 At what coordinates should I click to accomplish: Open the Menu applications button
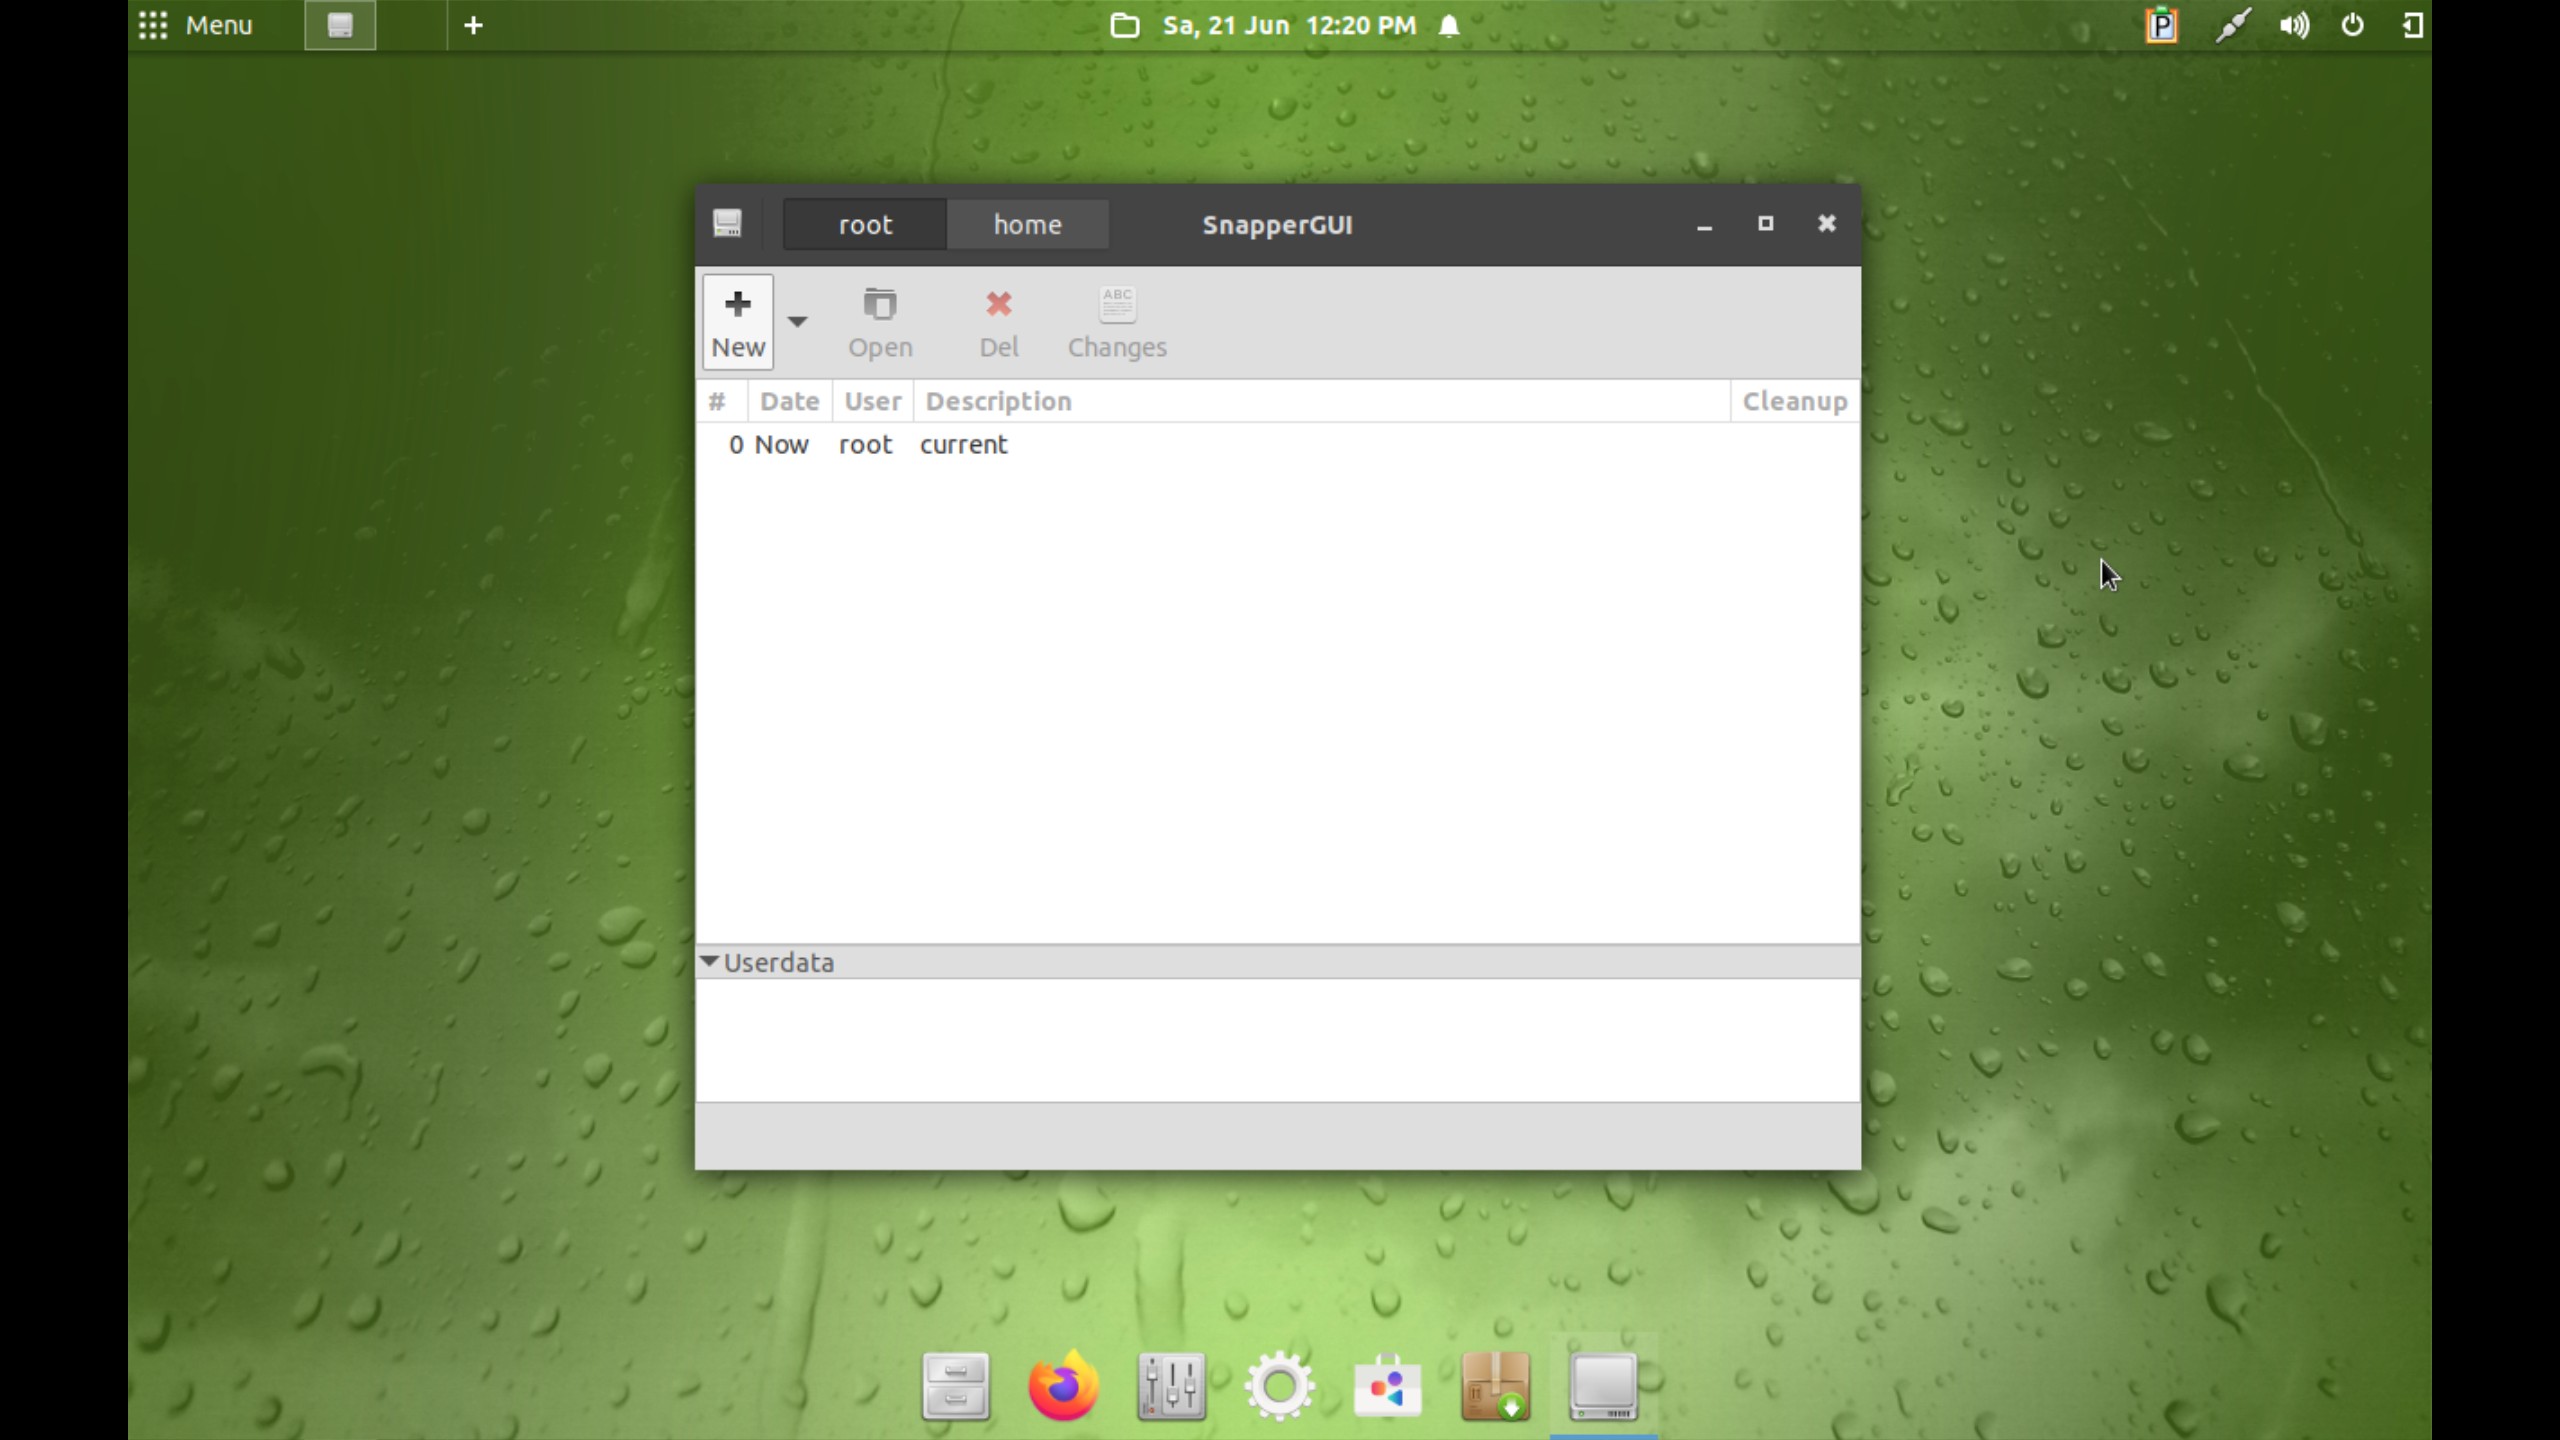click(195, 25)
